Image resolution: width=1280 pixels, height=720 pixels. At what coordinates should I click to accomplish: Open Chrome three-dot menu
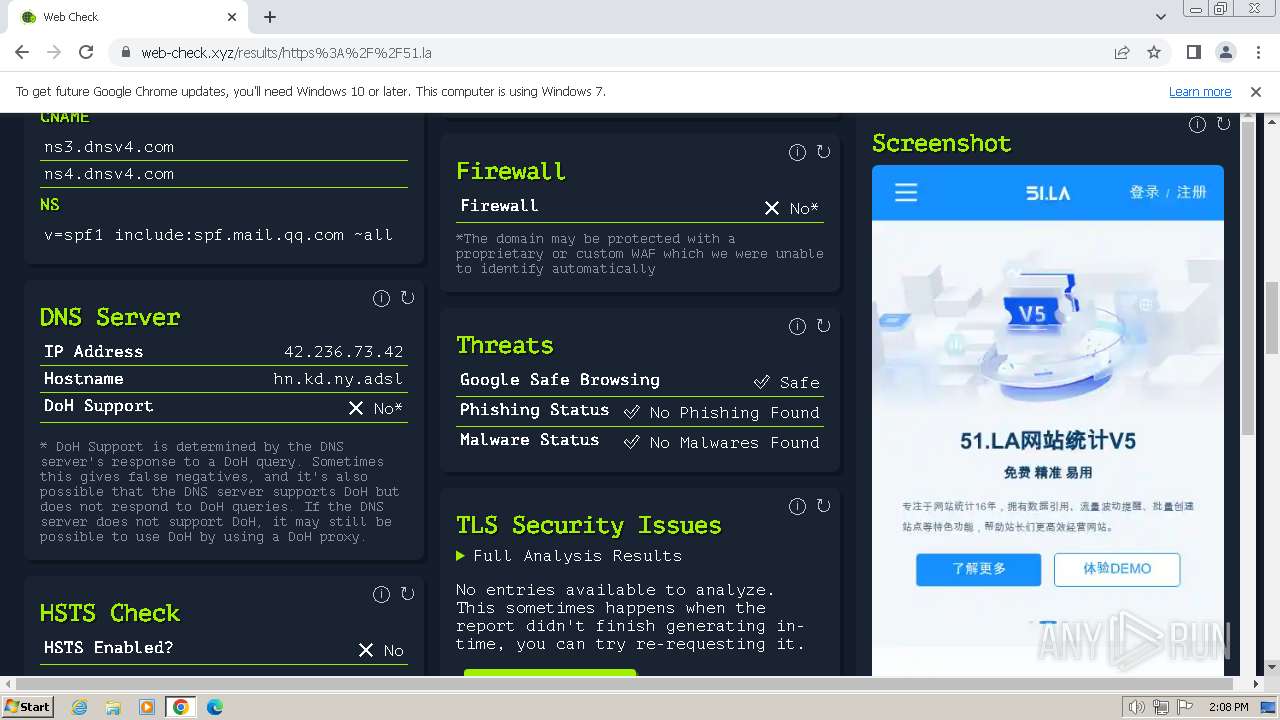point(1258,52)
